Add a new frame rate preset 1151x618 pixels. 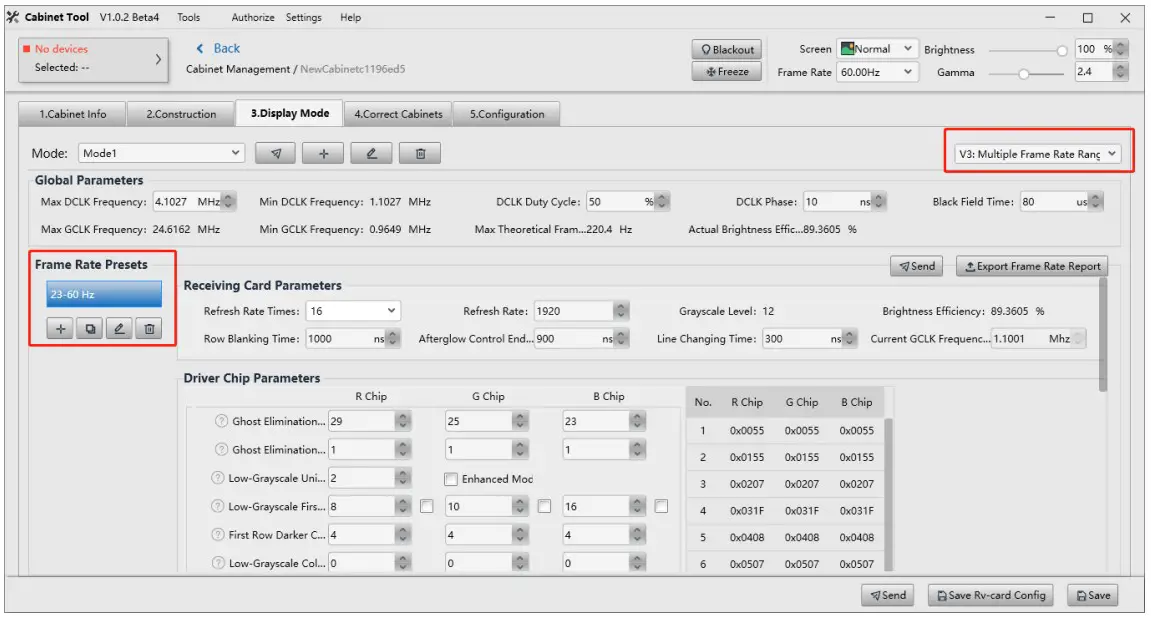point(60,328)
